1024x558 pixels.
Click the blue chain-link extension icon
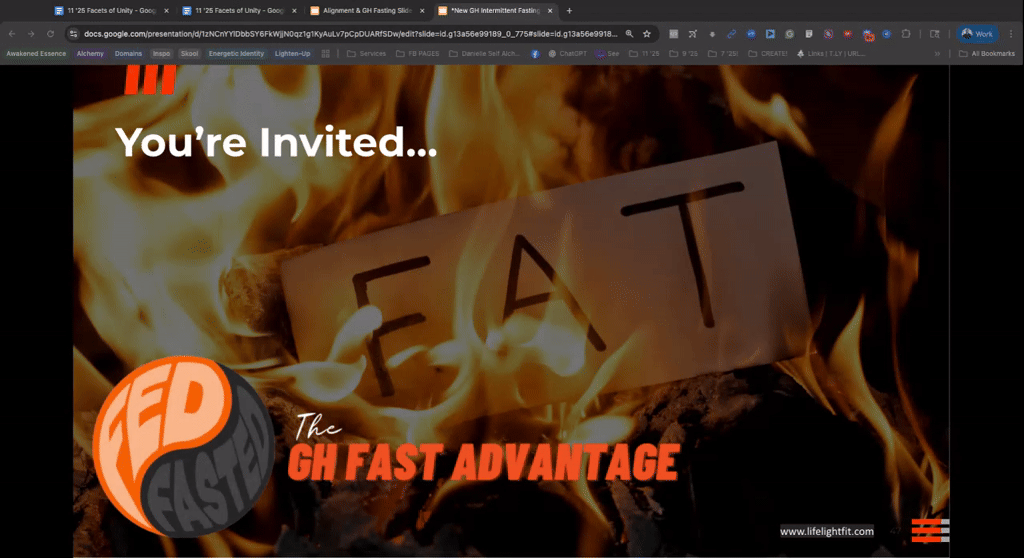(x=731, y=34)
